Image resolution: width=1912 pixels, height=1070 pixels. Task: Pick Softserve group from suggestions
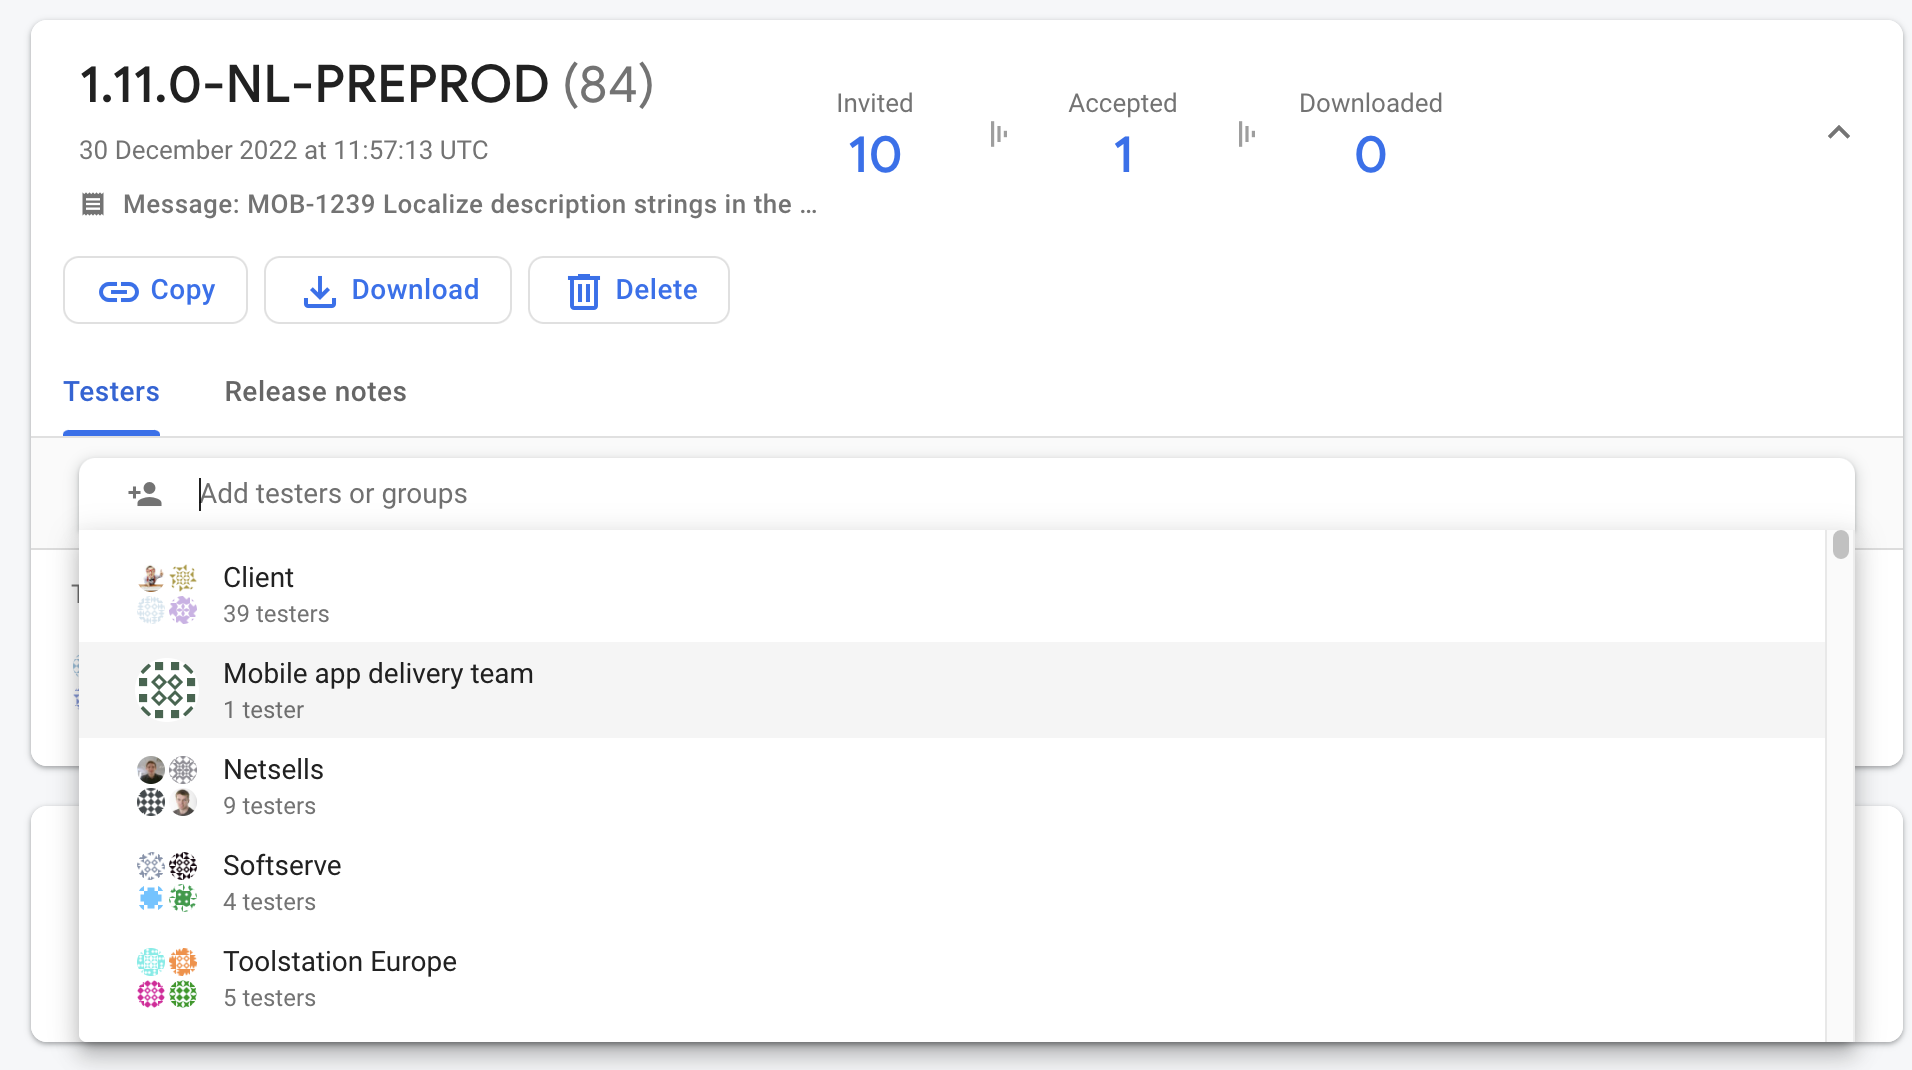(282, 882)
